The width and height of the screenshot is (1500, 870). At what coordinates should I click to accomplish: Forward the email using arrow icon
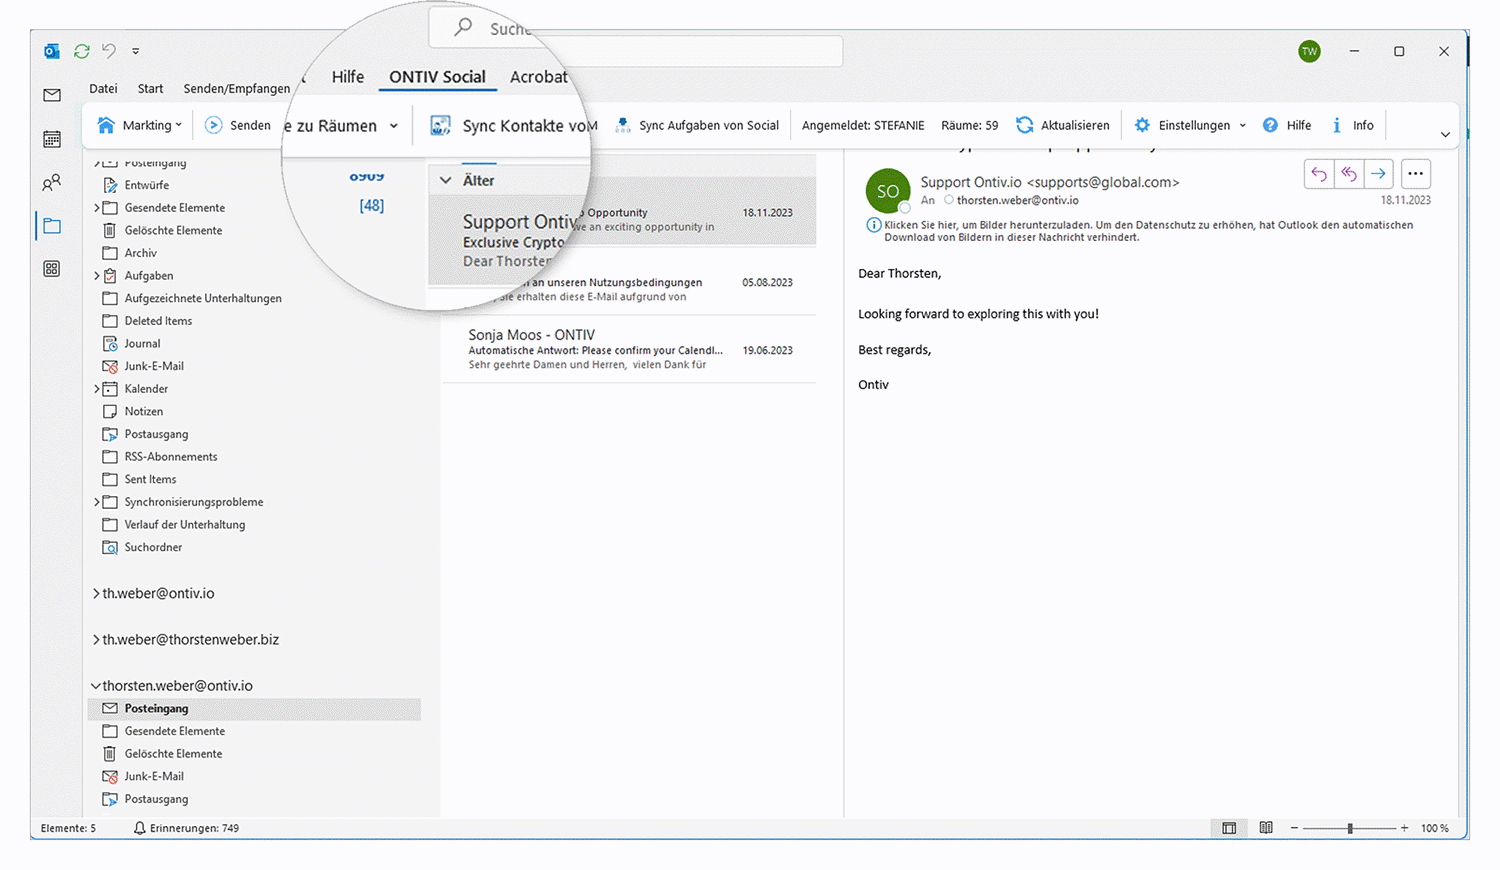pyautogui.click(x=1378, y=174)
